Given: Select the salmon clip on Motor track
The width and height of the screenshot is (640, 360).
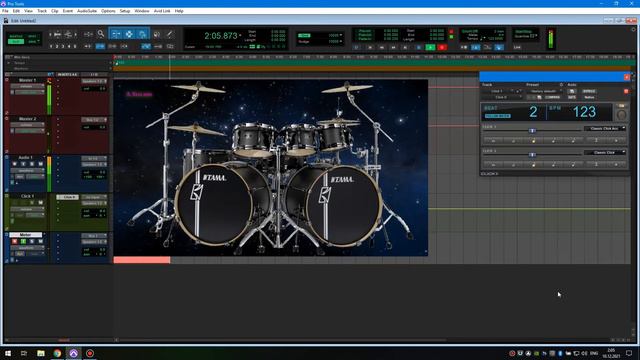Looking at the screenshot, I should click(x=142, y=260).
